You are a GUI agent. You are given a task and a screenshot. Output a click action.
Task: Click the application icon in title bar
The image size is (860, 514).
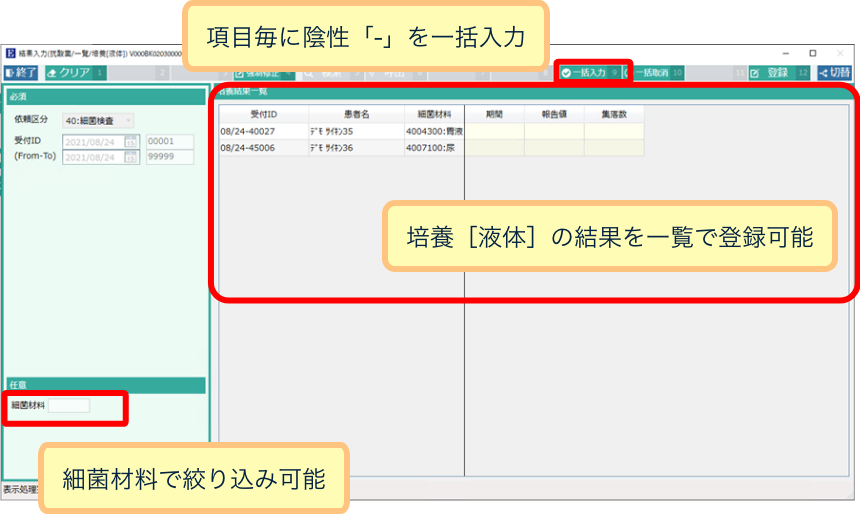tap(10, 52)
